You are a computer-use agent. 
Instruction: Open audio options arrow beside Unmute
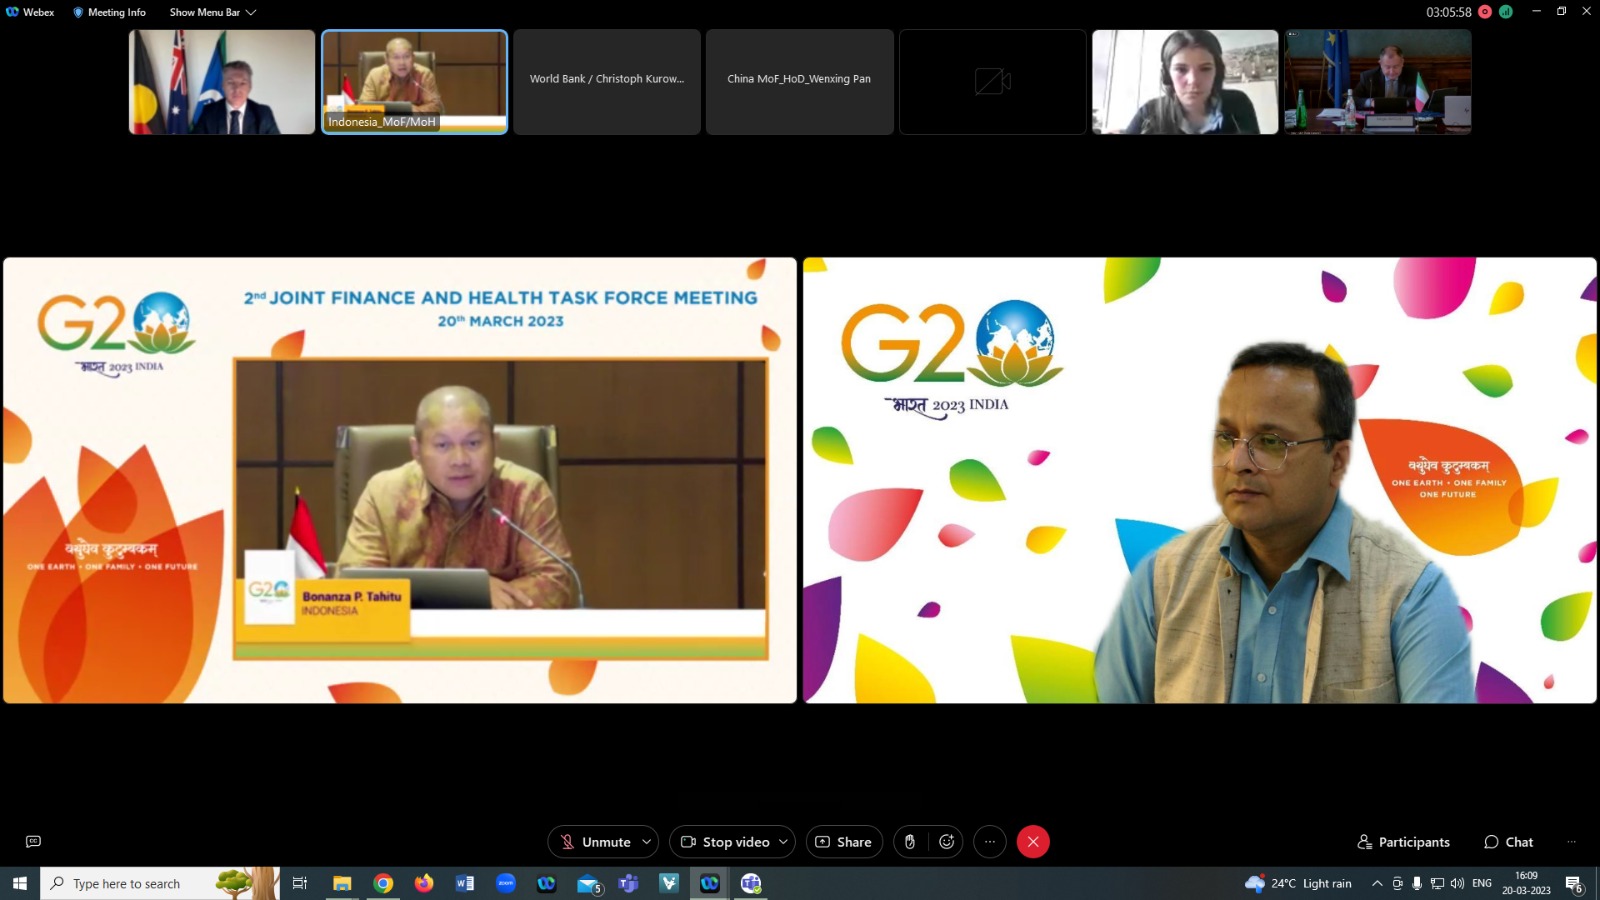tap(647, 842)
